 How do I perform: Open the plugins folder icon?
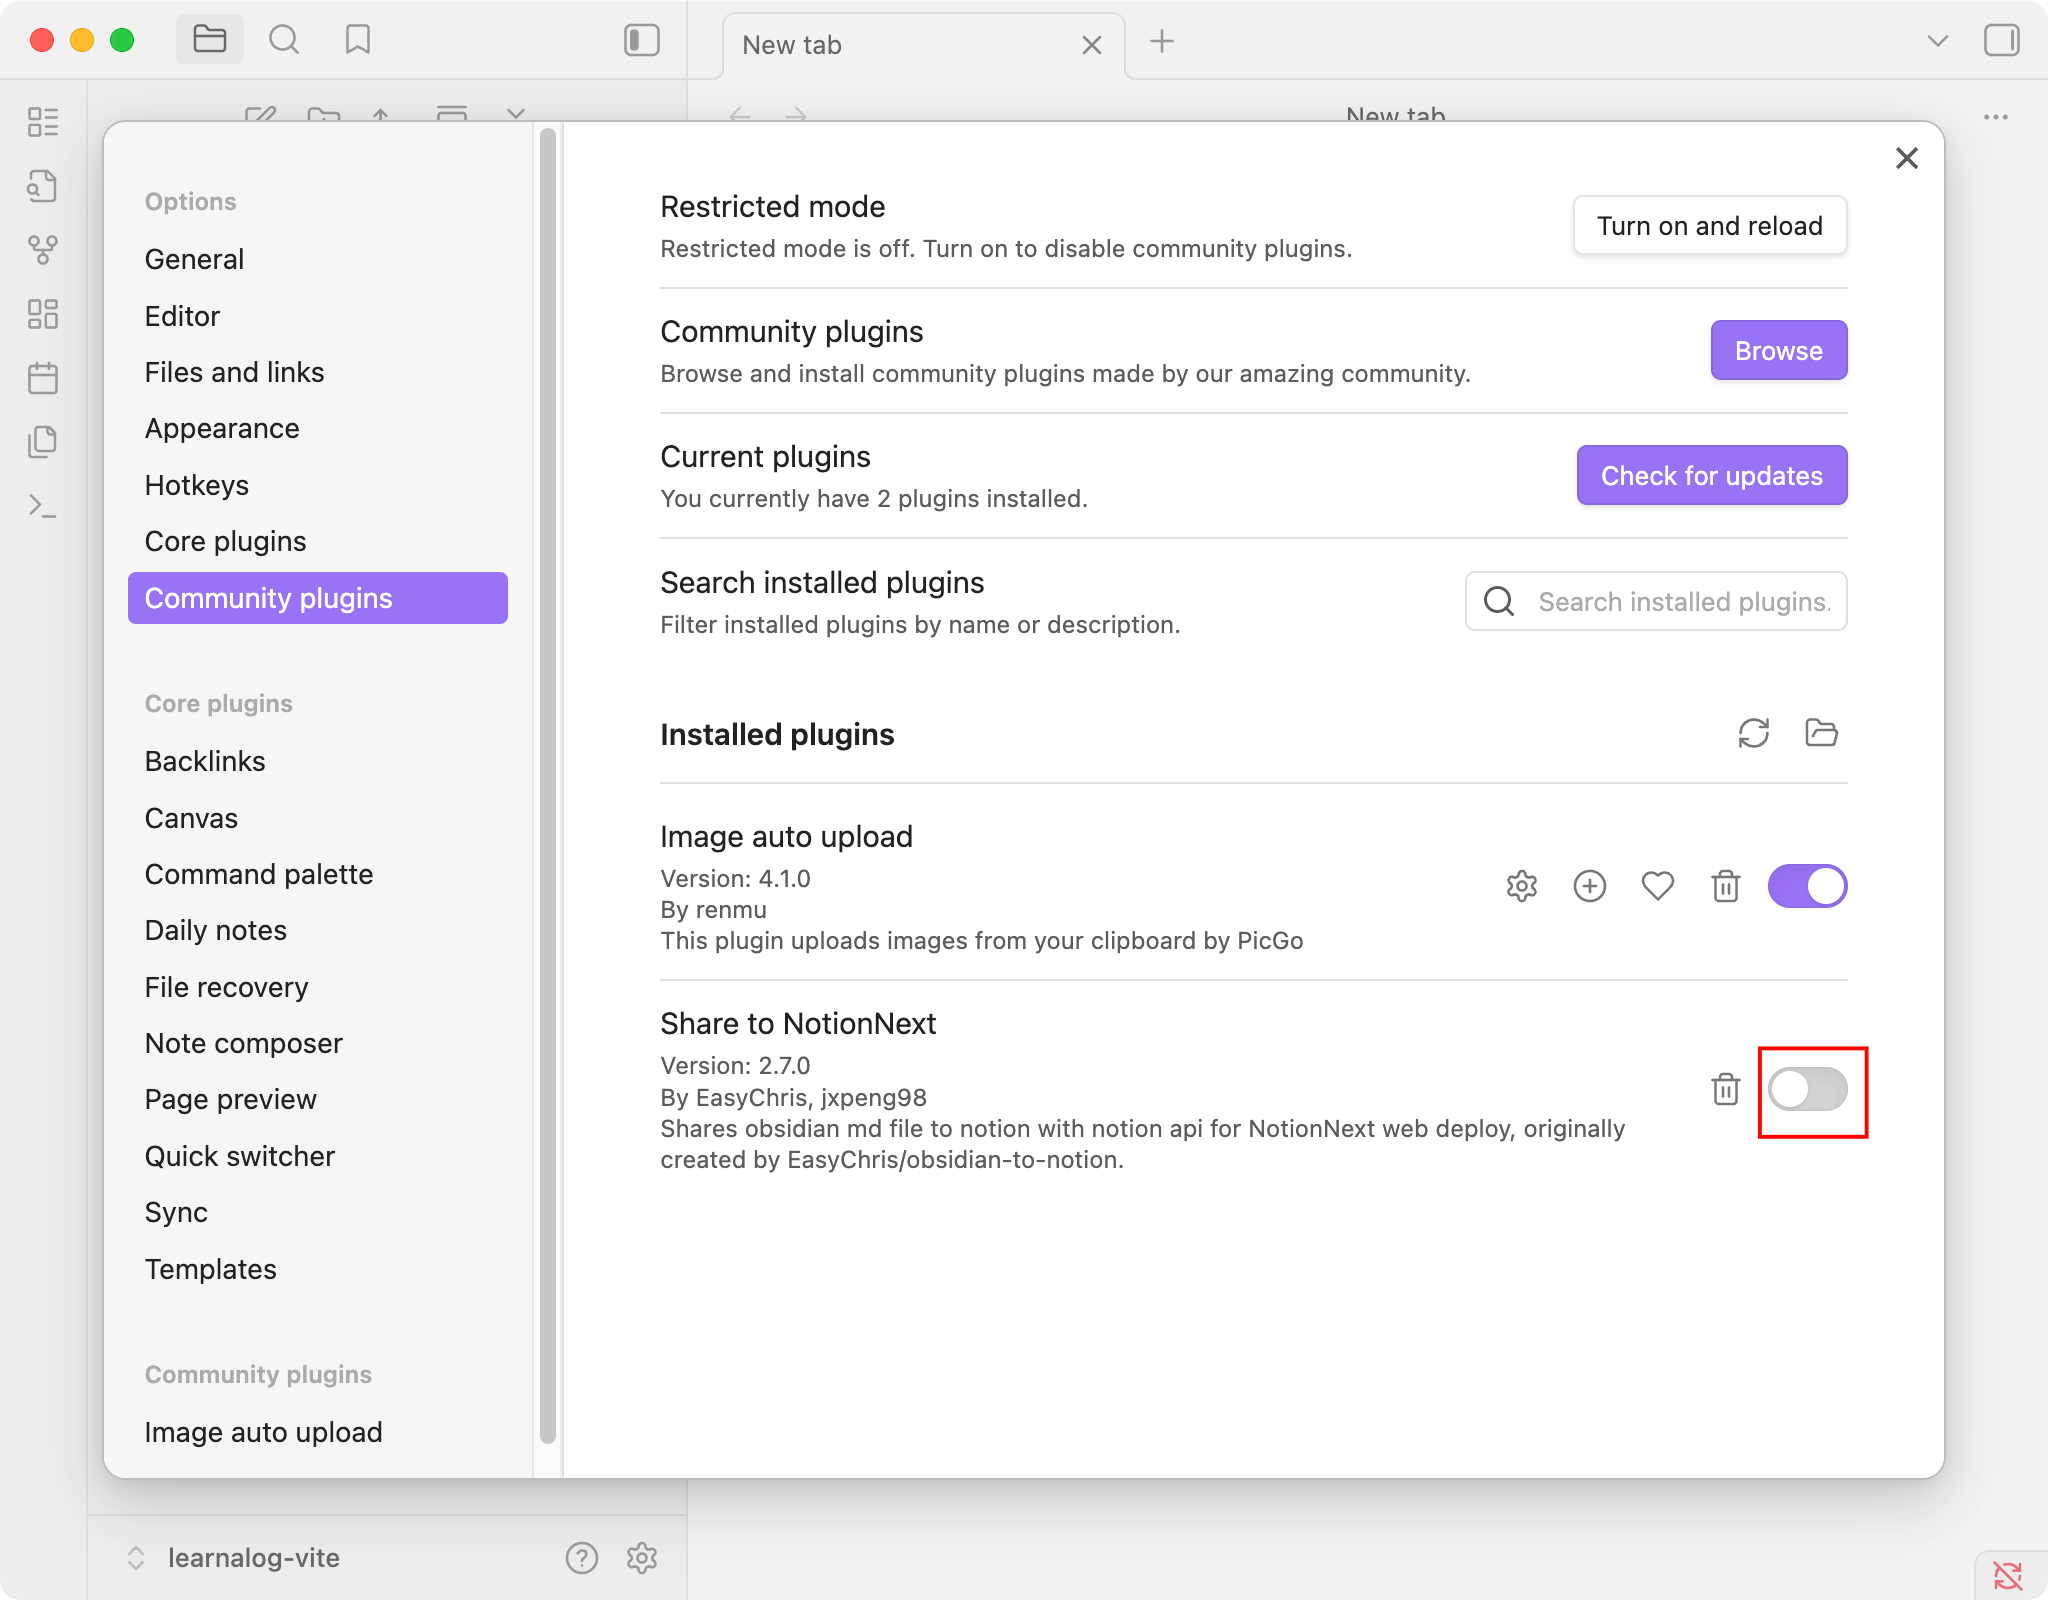coord(1821,733)
